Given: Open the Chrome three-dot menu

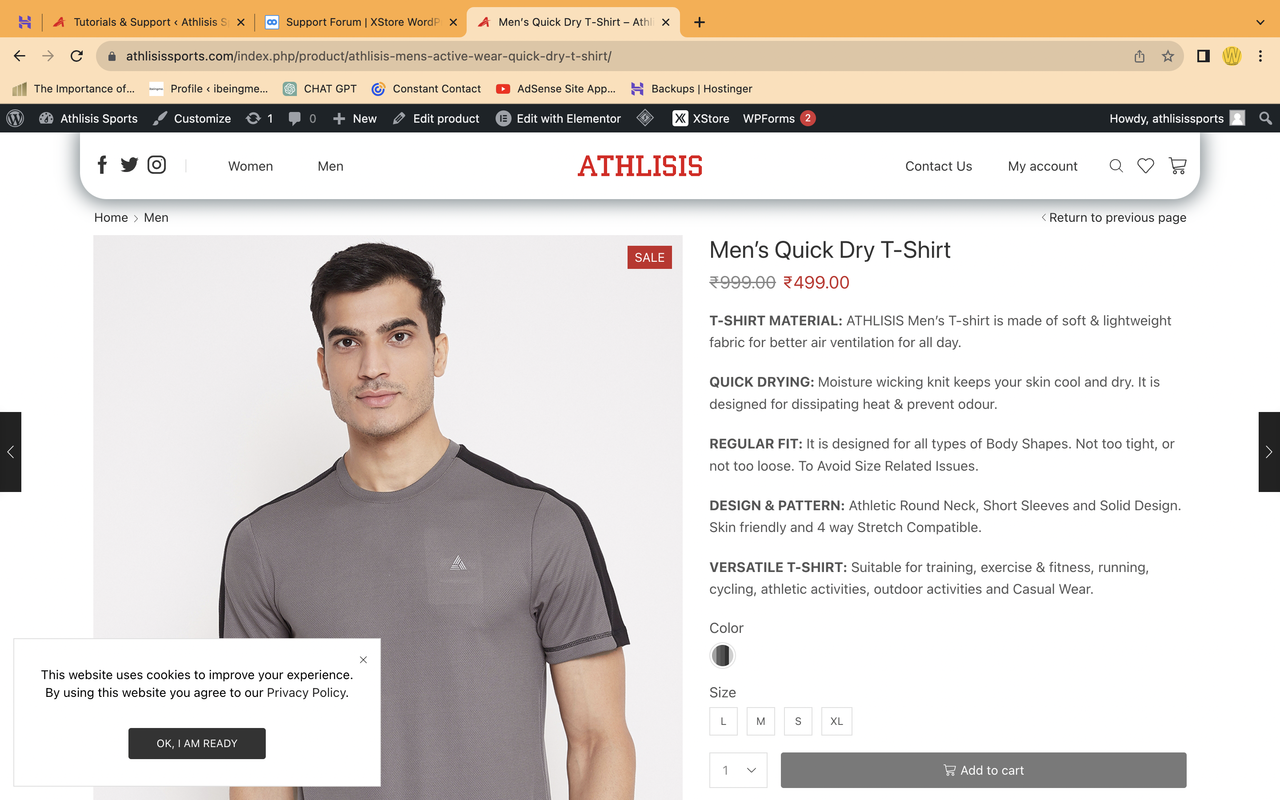Looking at the screenshot, I should tap(1261, 56).
